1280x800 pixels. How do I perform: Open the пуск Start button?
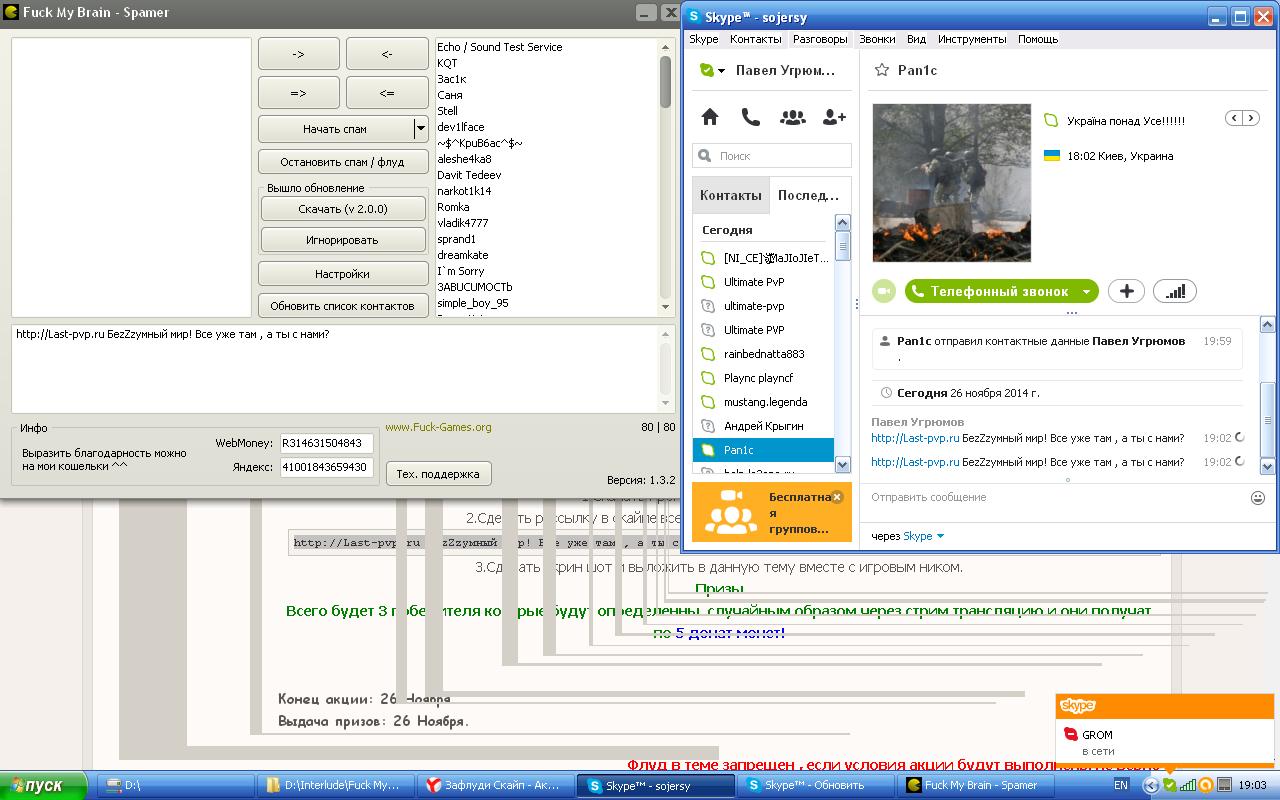(x=44, y=785)
